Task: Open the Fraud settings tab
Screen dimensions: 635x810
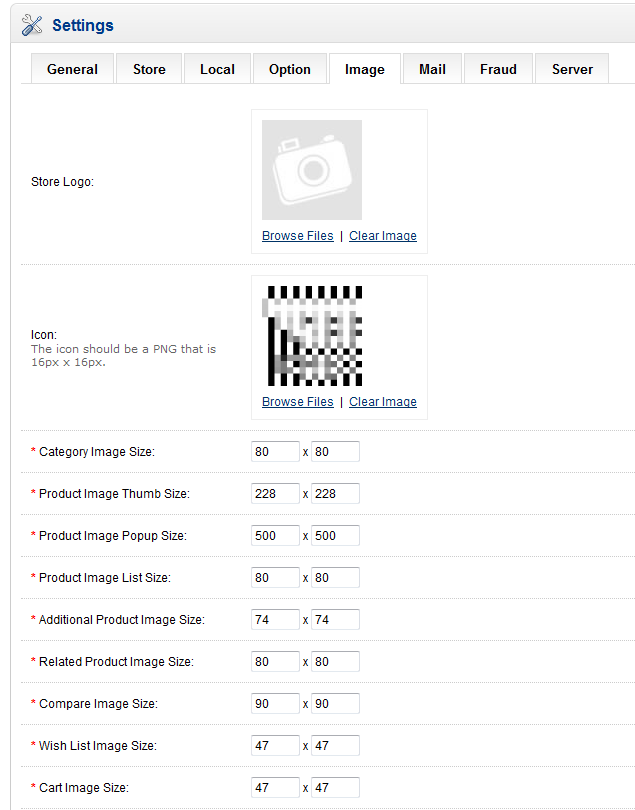Action: click(498, 69)
